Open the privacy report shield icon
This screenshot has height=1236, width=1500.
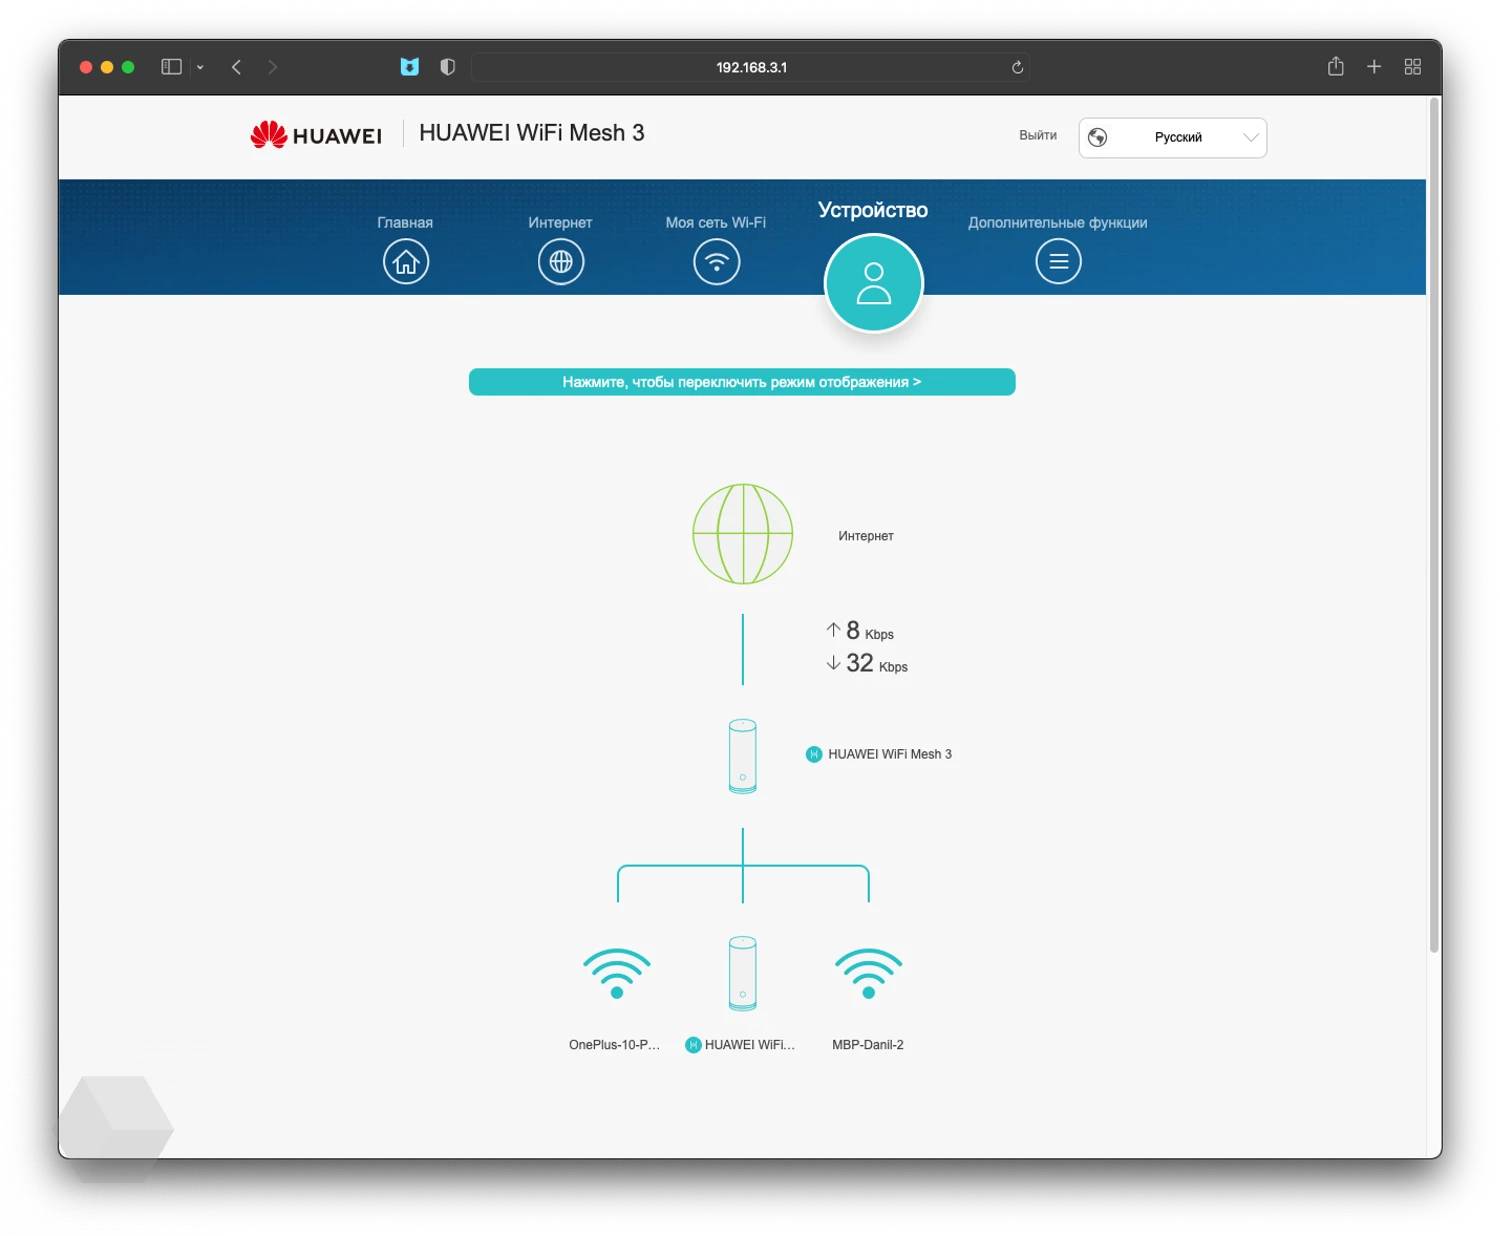[x=447, y=67]
